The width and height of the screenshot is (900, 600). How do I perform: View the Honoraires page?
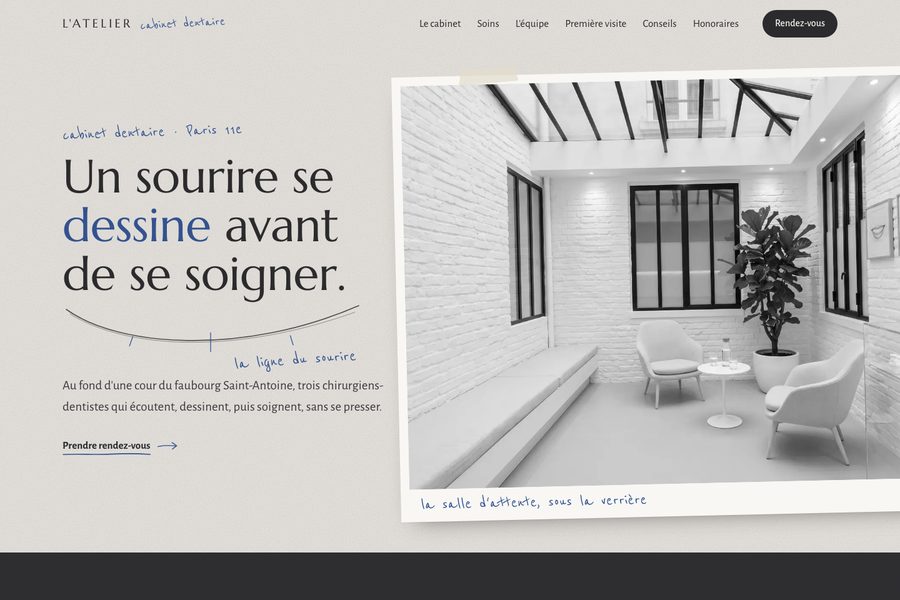(715, 24)
